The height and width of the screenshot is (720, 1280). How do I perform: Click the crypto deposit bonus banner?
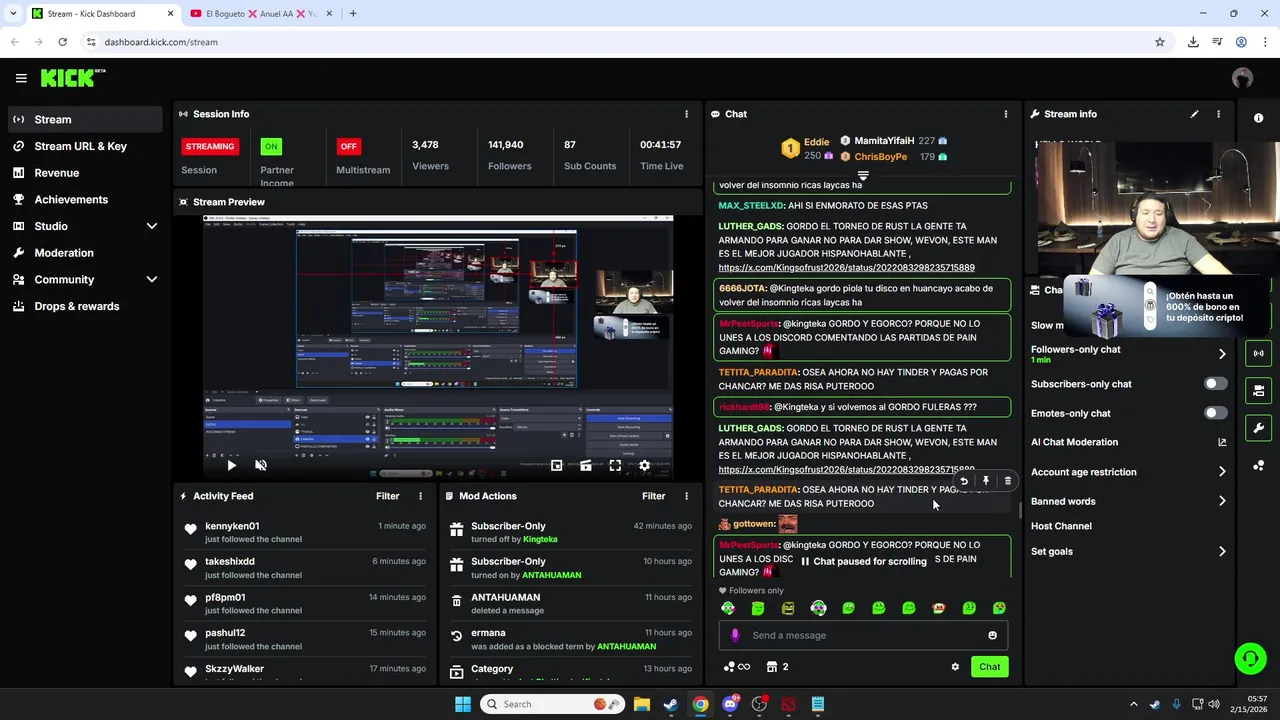1166,306
